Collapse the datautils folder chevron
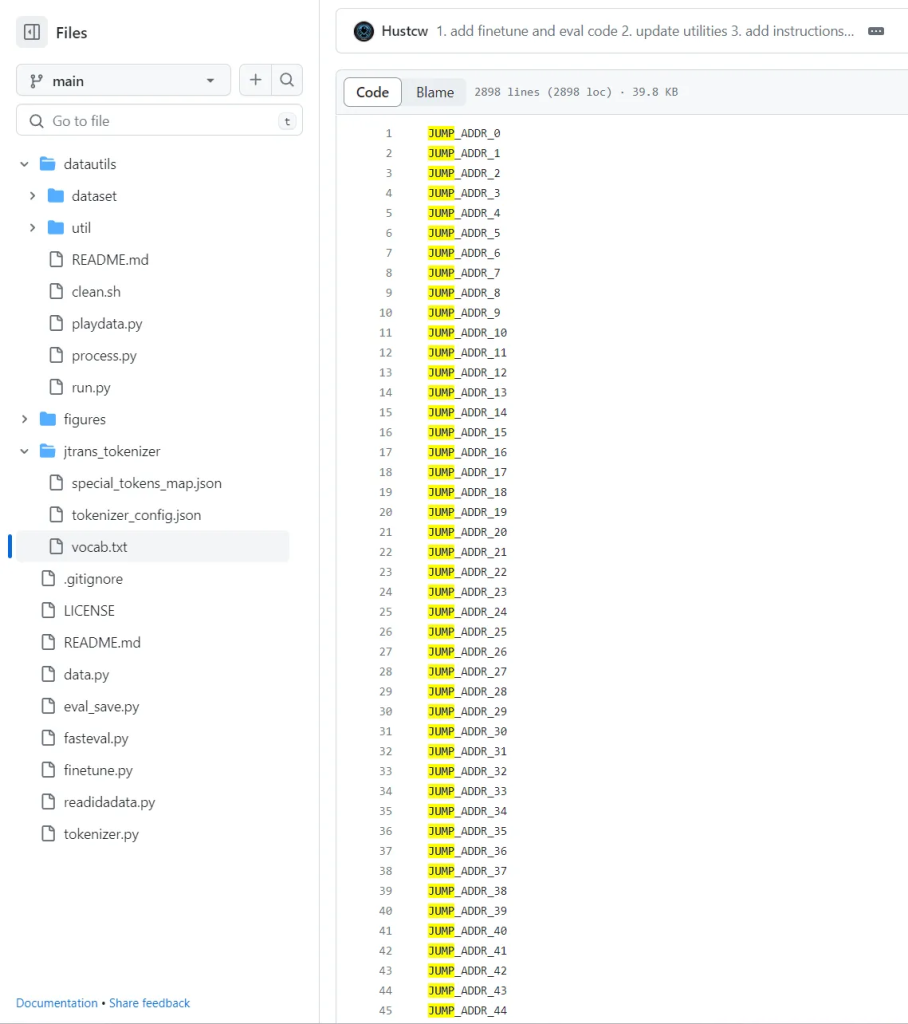 pos(25,164)
